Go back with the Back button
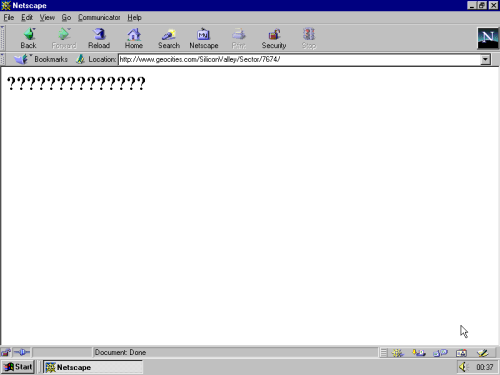Screen dimensions: 500x375 29,38
